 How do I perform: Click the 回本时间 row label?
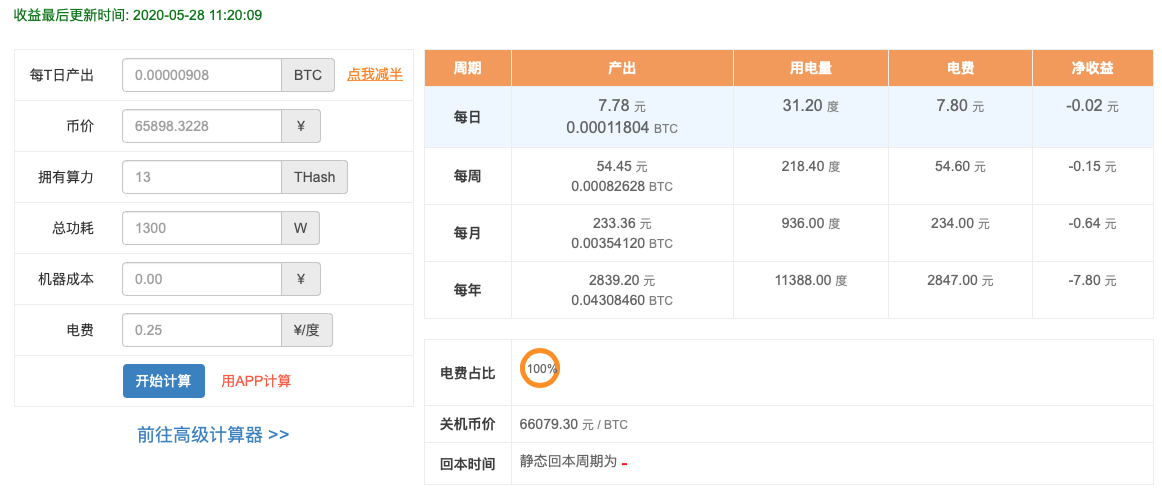pyautogui.click(x=468, y=464)
